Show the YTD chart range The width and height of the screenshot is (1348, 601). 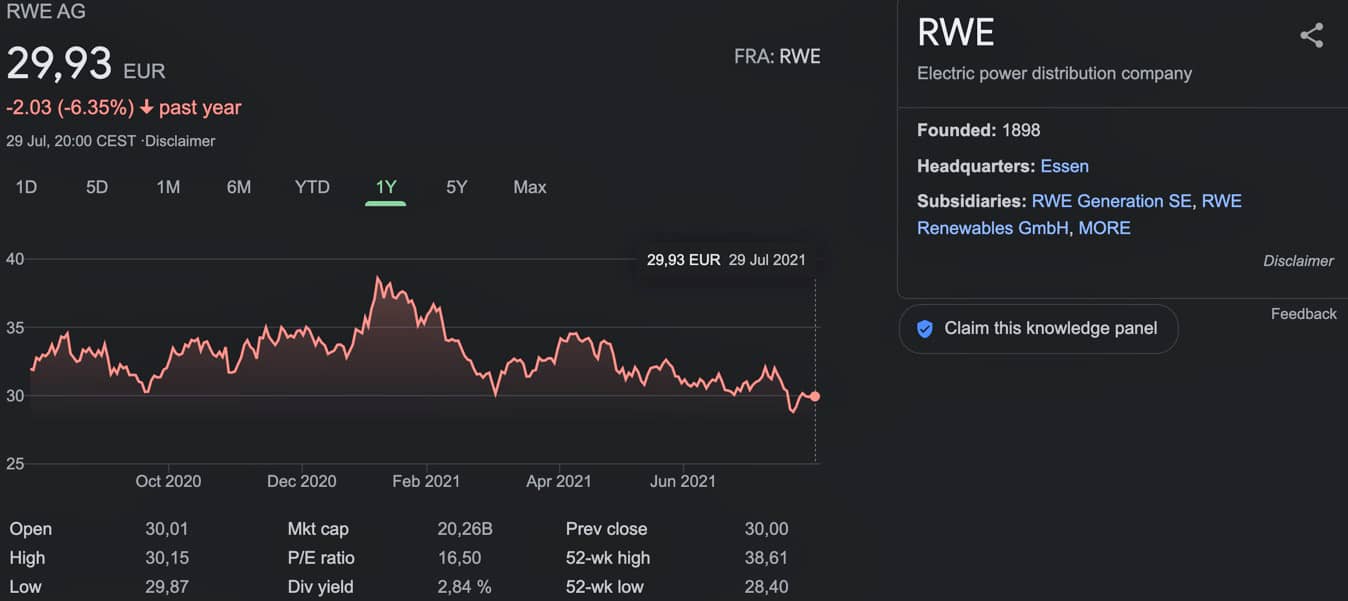(x=312, y=187)
